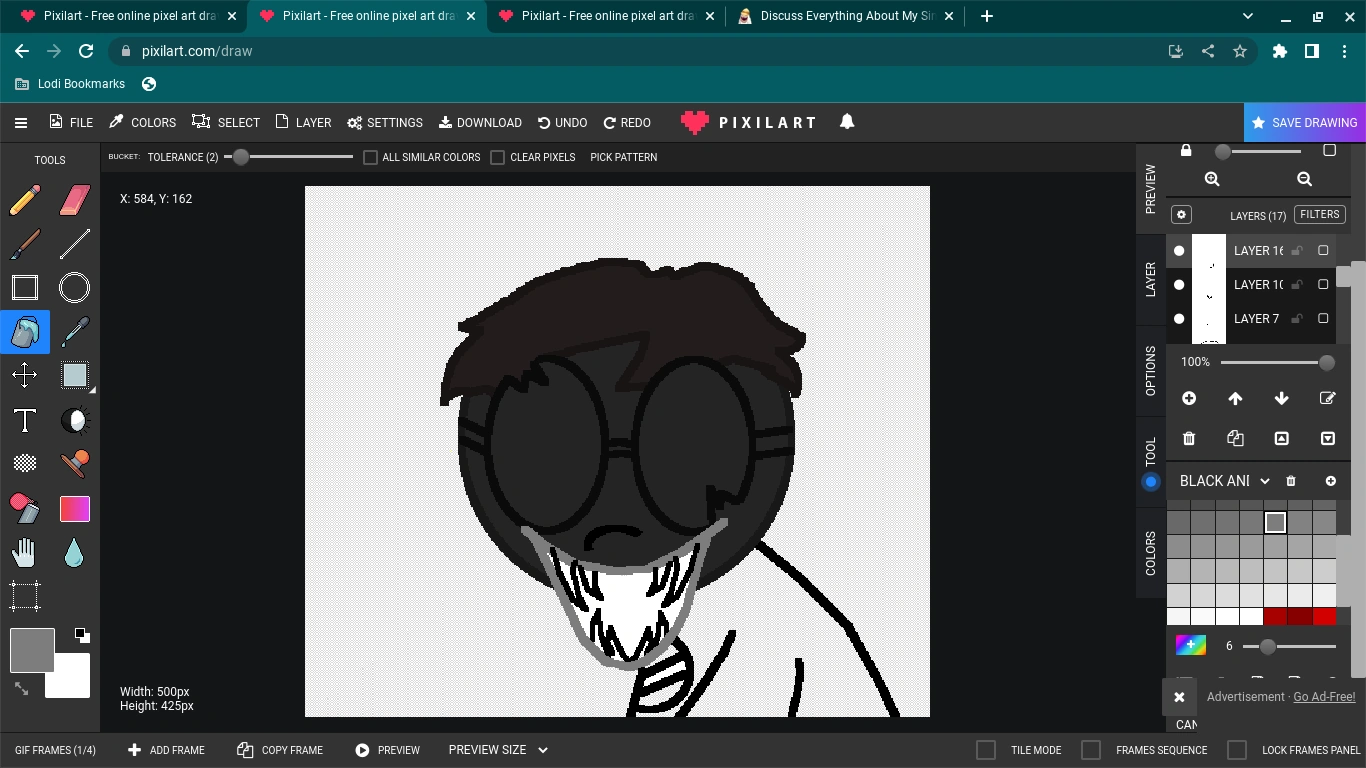Click the Go Ad-Free! link
Viewport: 1366px width, 768px height.
tap(1323, 696)
